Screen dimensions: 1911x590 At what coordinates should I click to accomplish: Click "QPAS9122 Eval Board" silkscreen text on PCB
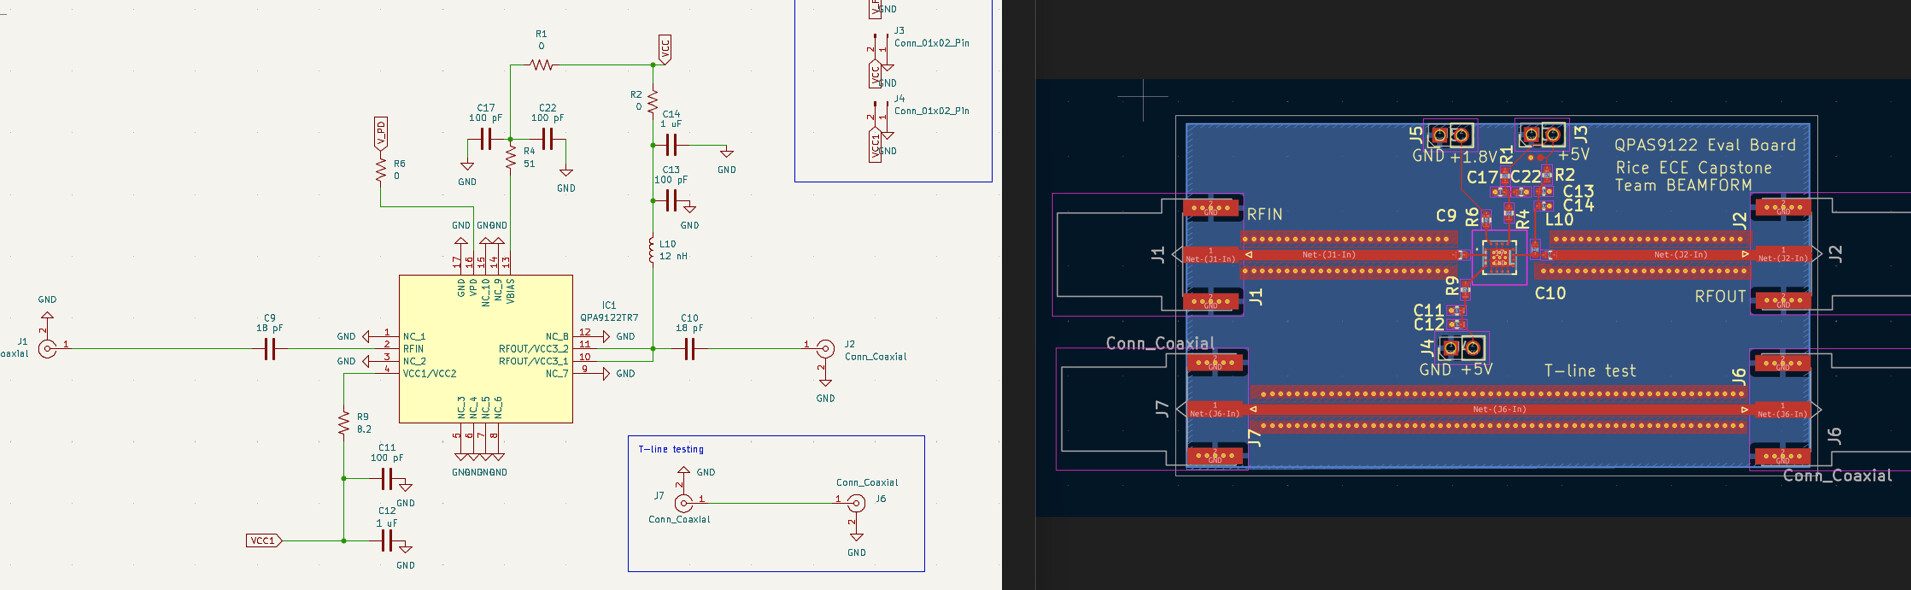pyautogui.click(x=1705, y=145)
